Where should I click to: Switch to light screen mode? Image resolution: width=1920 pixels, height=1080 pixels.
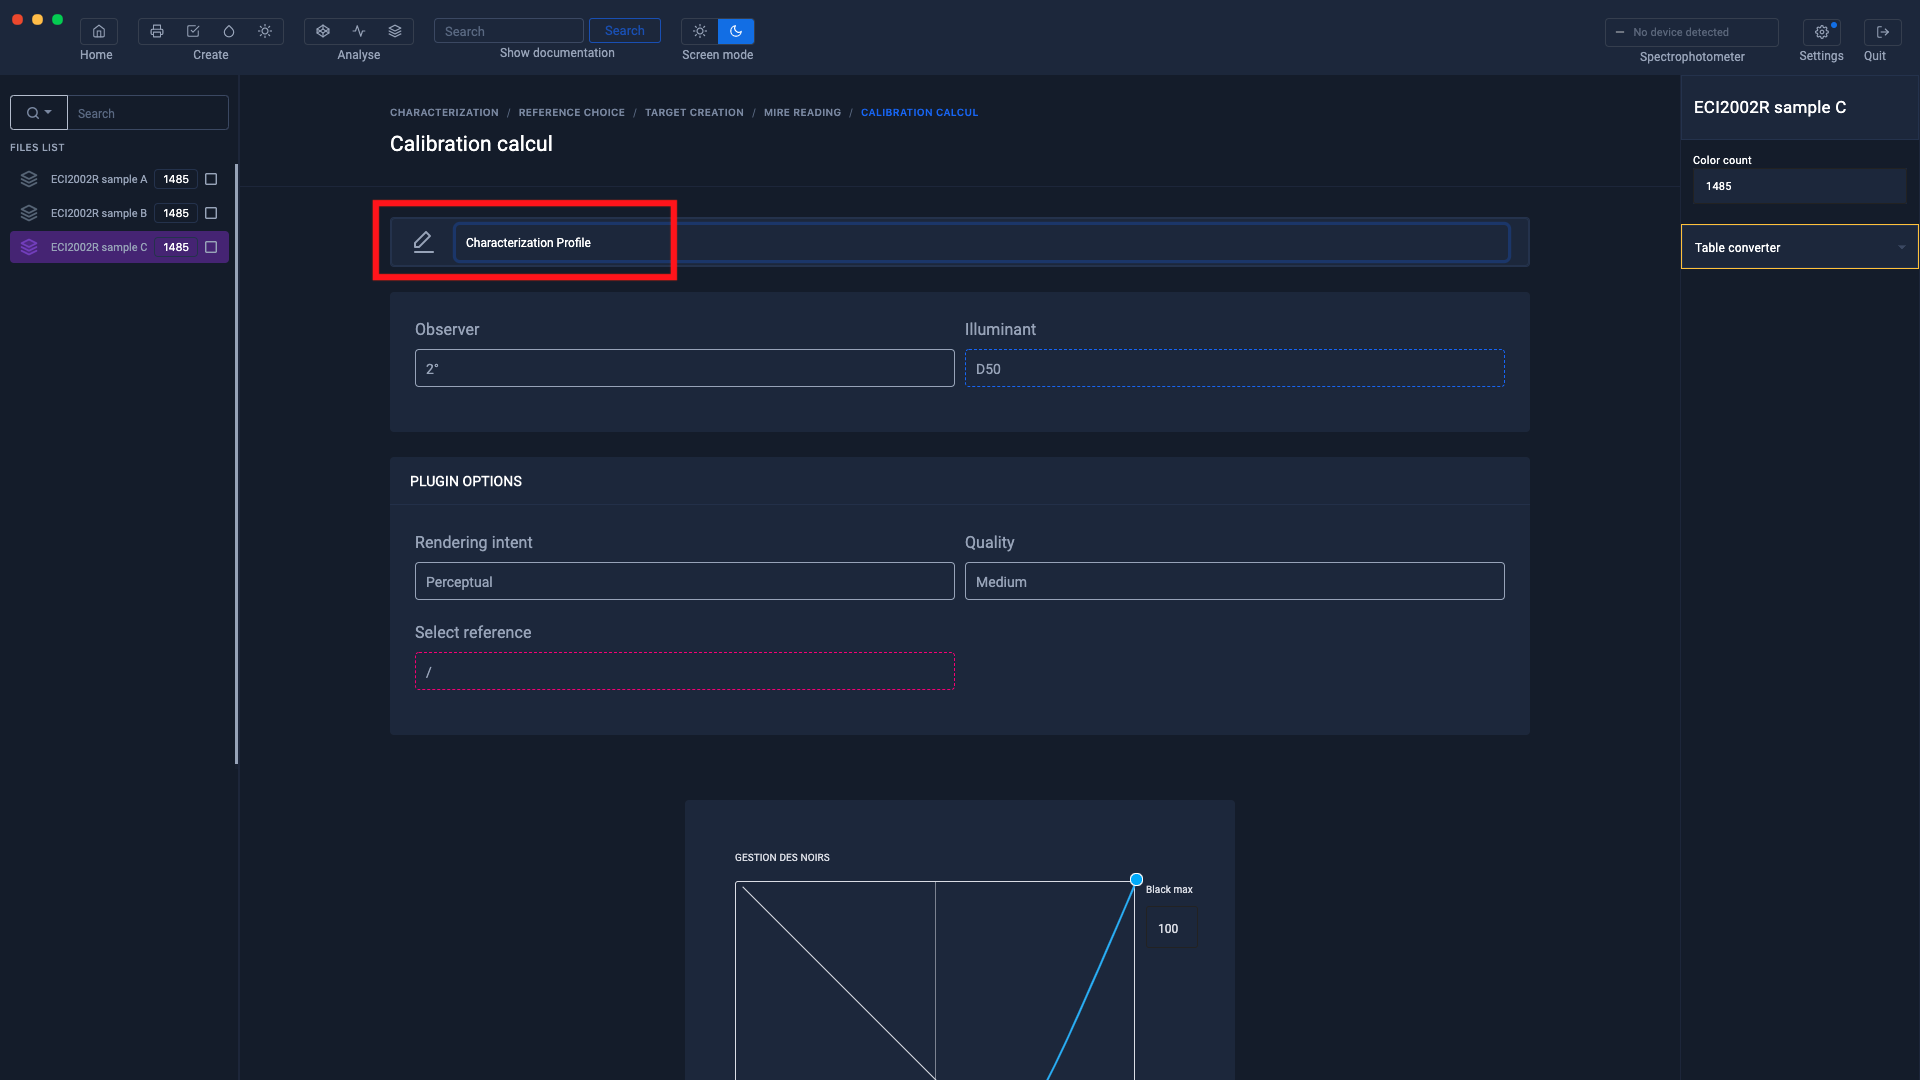700,31
